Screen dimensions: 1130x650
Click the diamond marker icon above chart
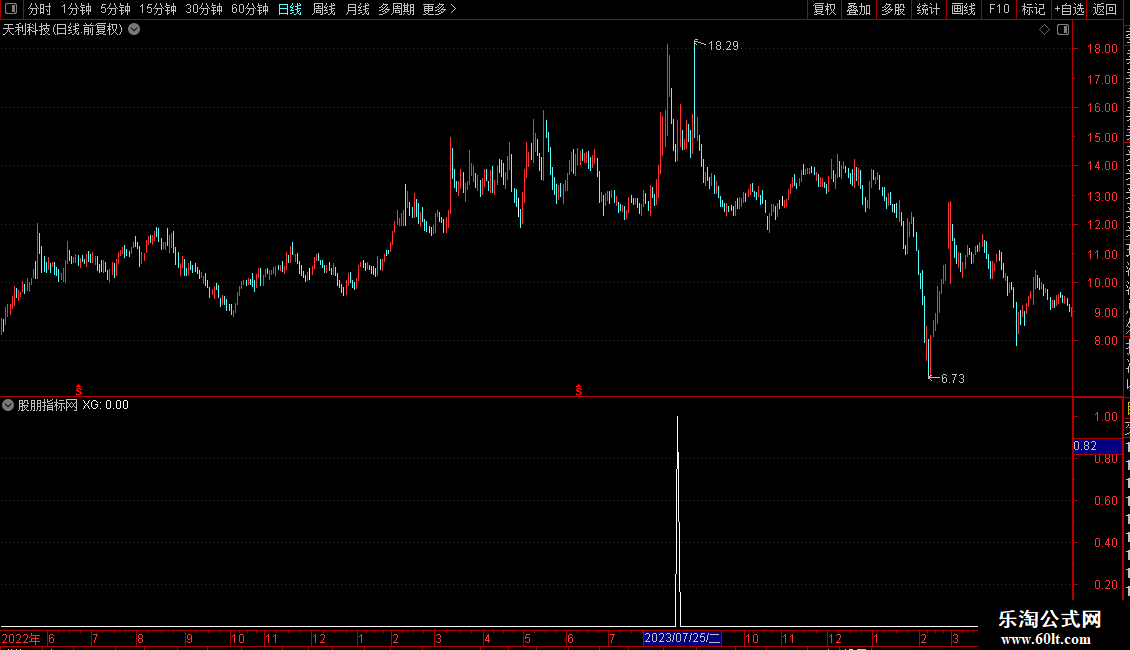coord(1044,30)
